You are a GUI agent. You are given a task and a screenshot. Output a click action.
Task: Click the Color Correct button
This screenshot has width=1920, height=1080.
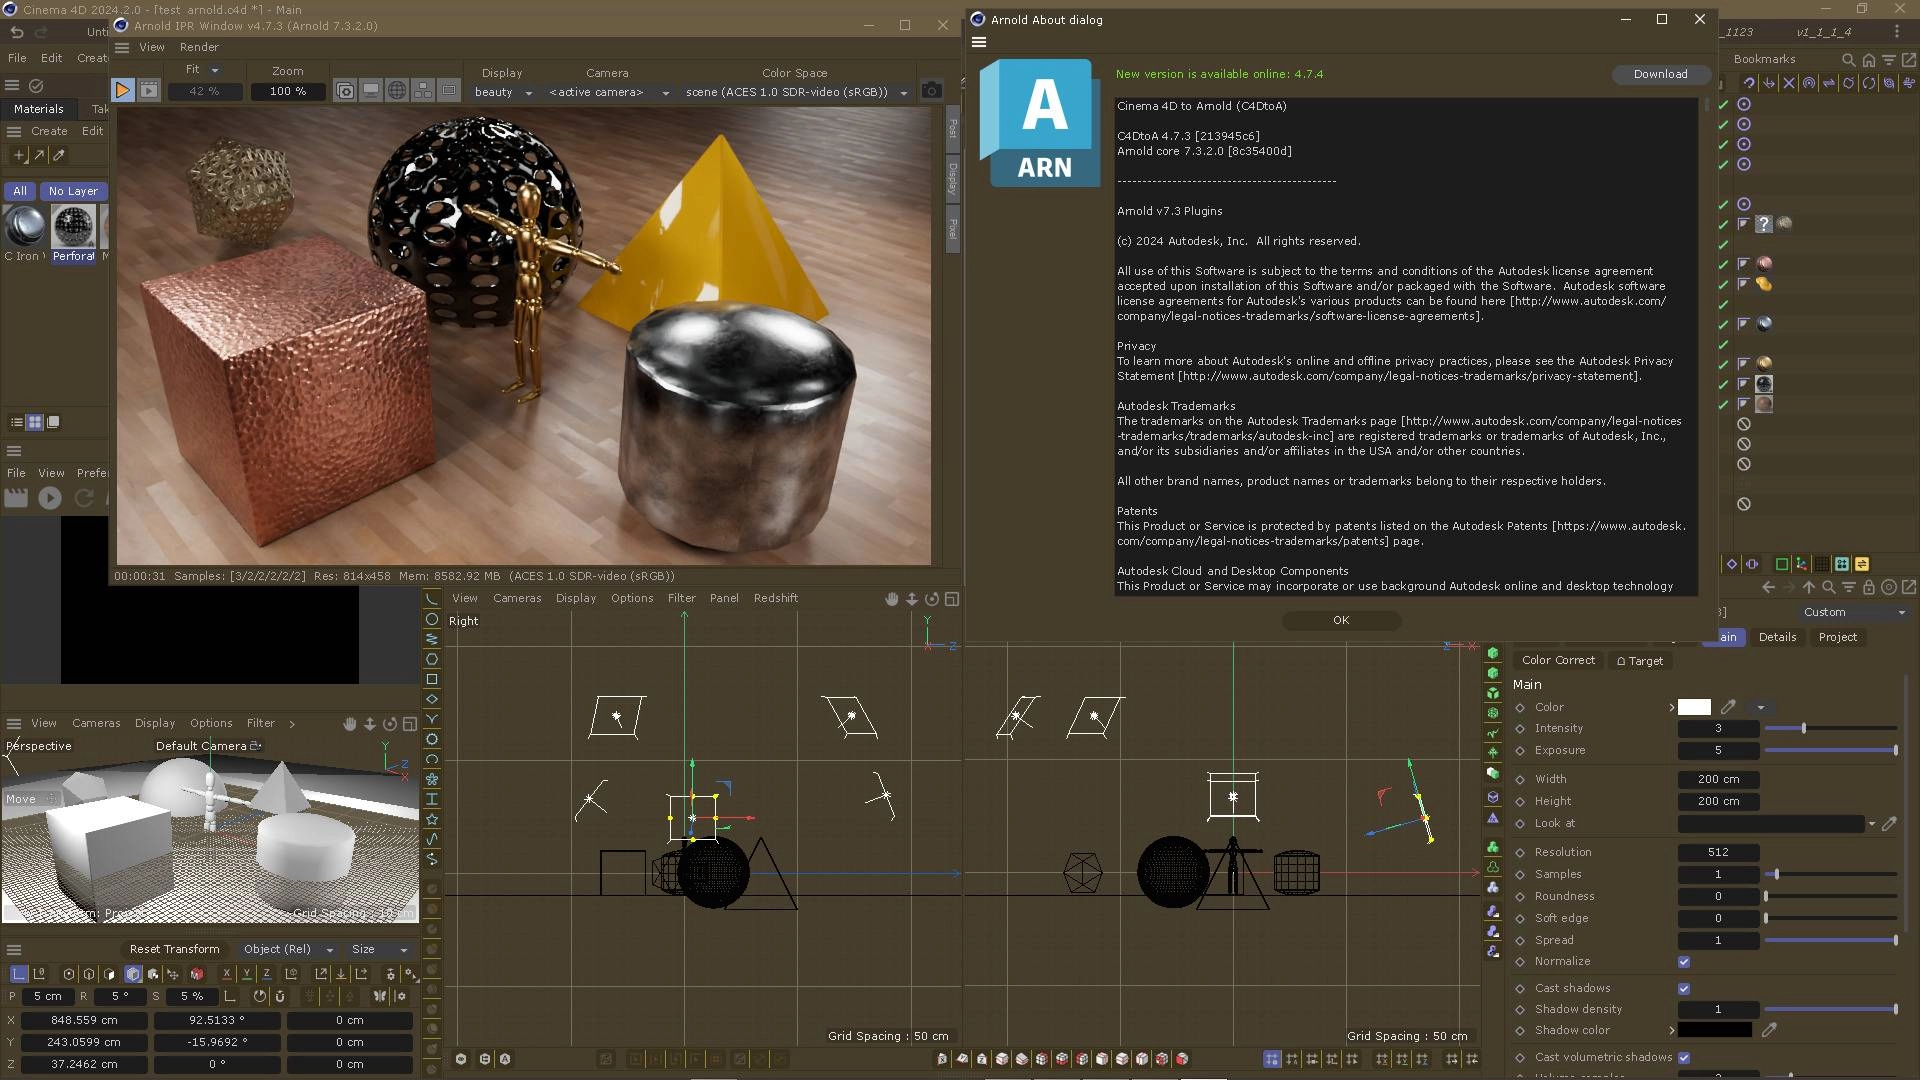tap(1558, 661)
